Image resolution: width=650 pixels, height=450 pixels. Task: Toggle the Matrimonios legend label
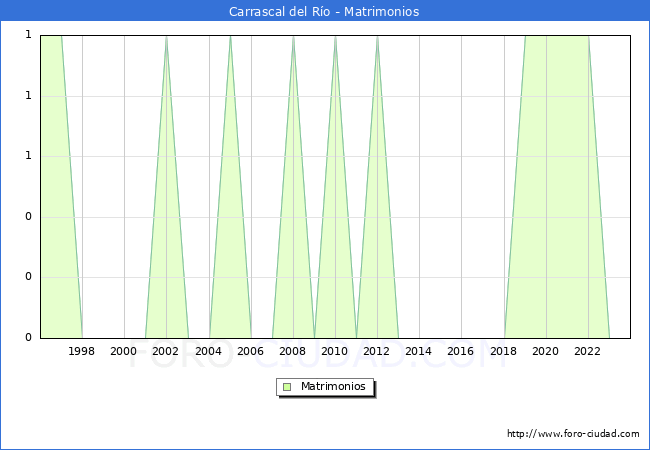pos(332,387)
